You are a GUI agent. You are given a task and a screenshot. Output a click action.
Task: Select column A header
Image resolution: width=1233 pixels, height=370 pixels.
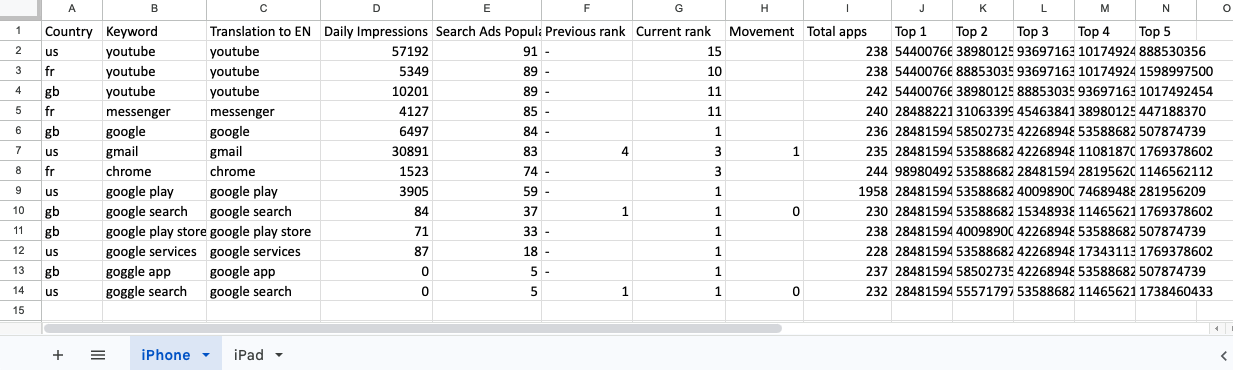click(72, 9)
